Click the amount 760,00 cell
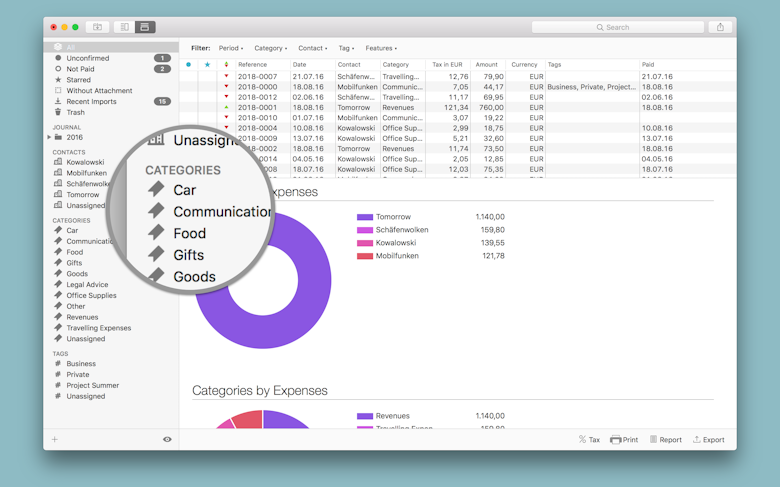The height and width of the screenshot is (487, 780). 488,107
